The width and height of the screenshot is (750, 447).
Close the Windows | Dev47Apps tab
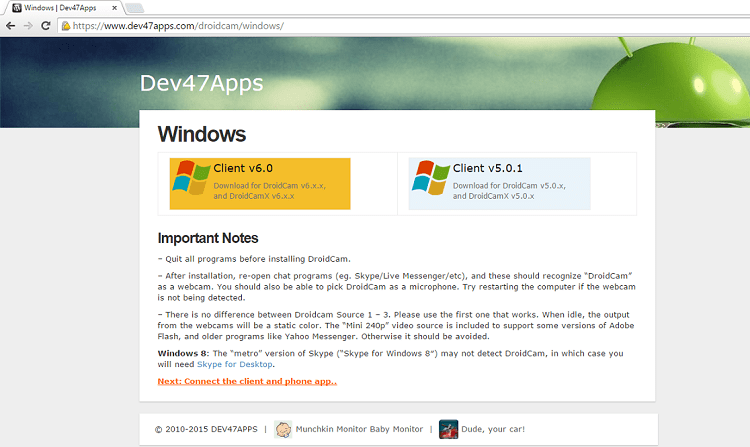pos(114,8)
